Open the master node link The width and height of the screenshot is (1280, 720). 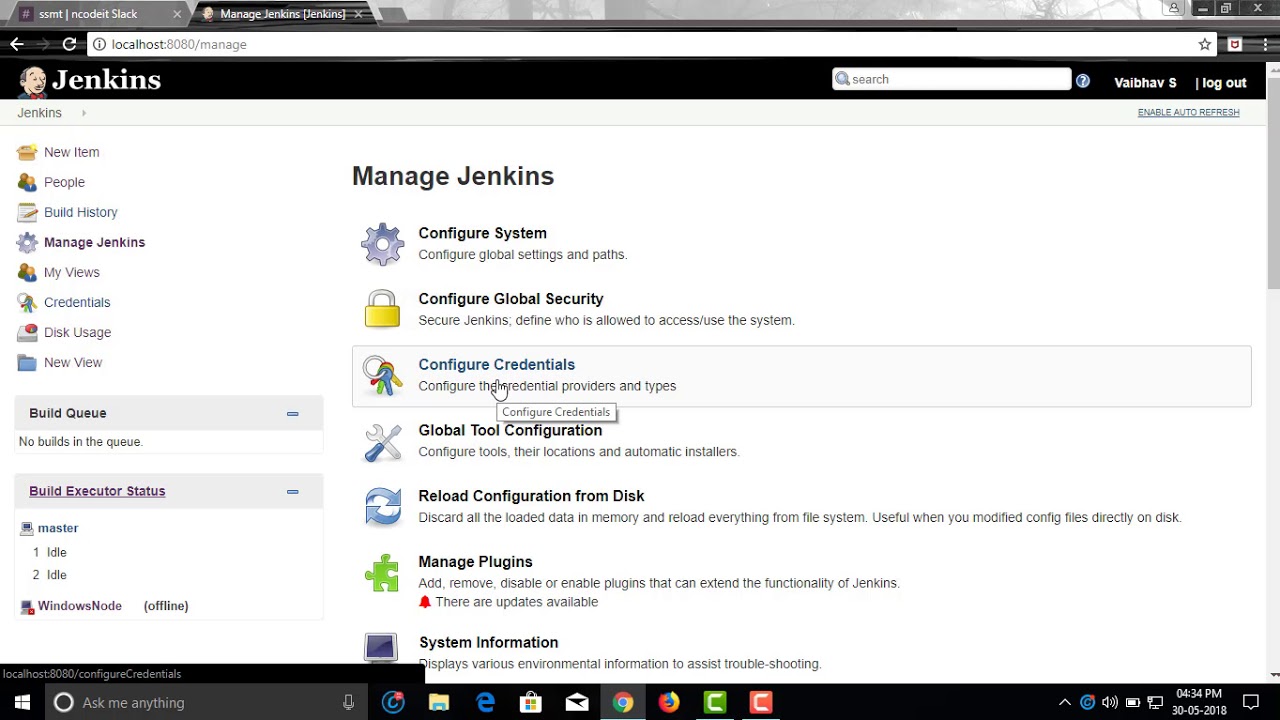click(58, 528)
